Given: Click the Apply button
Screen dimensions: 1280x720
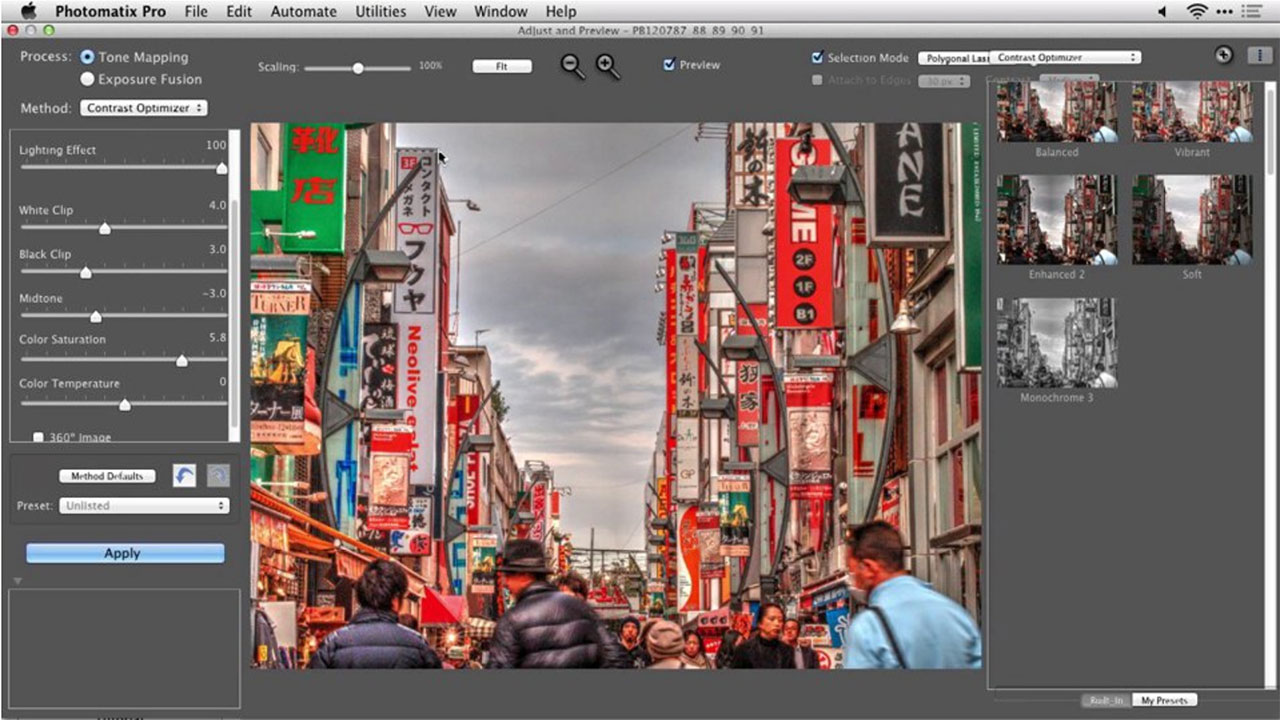Looking at the screenshot, I should 124,552.
